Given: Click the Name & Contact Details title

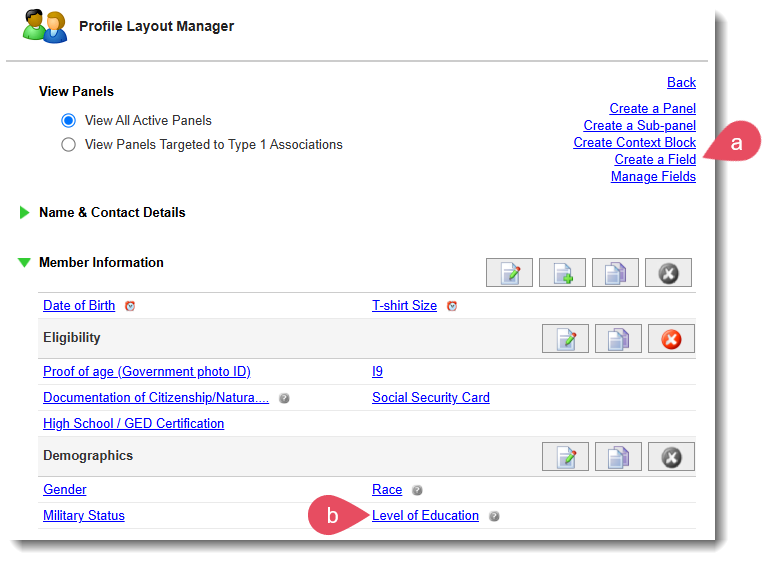Looking at the screenshot, I should pyautogui.click(x=112, y=212).
